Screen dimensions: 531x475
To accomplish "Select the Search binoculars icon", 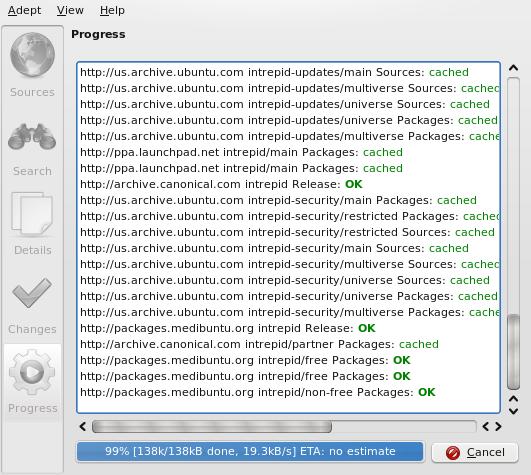I will 32,137.
